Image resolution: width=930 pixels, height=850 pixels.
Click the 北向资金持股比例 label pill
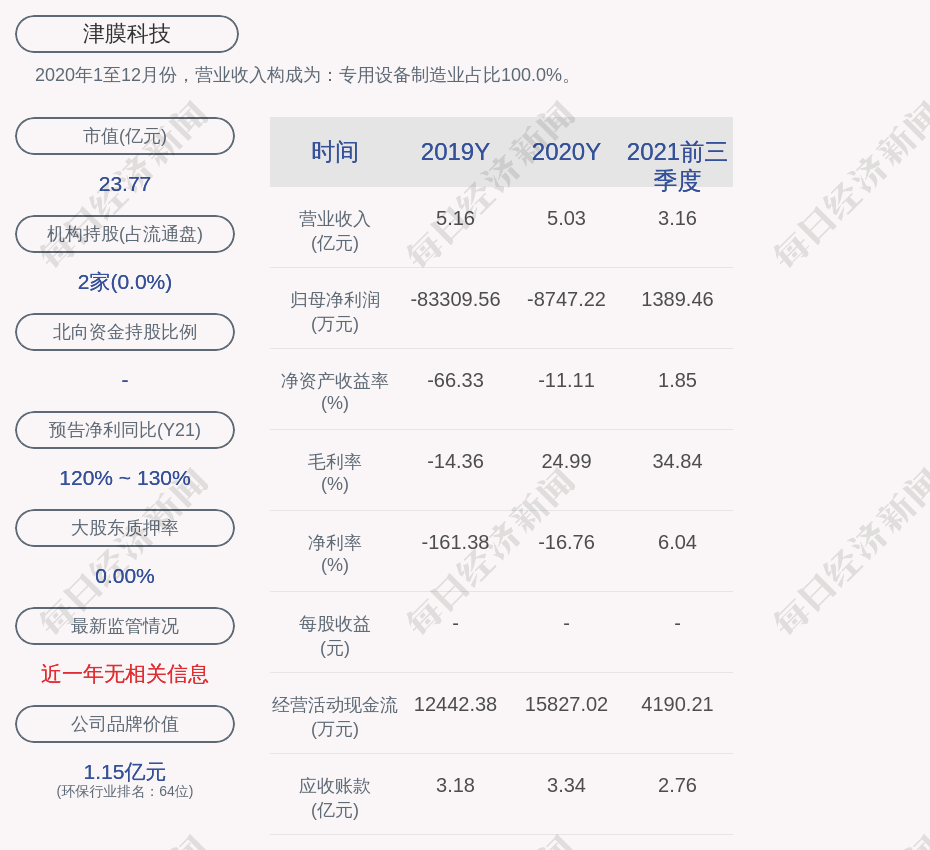[125, 332]
